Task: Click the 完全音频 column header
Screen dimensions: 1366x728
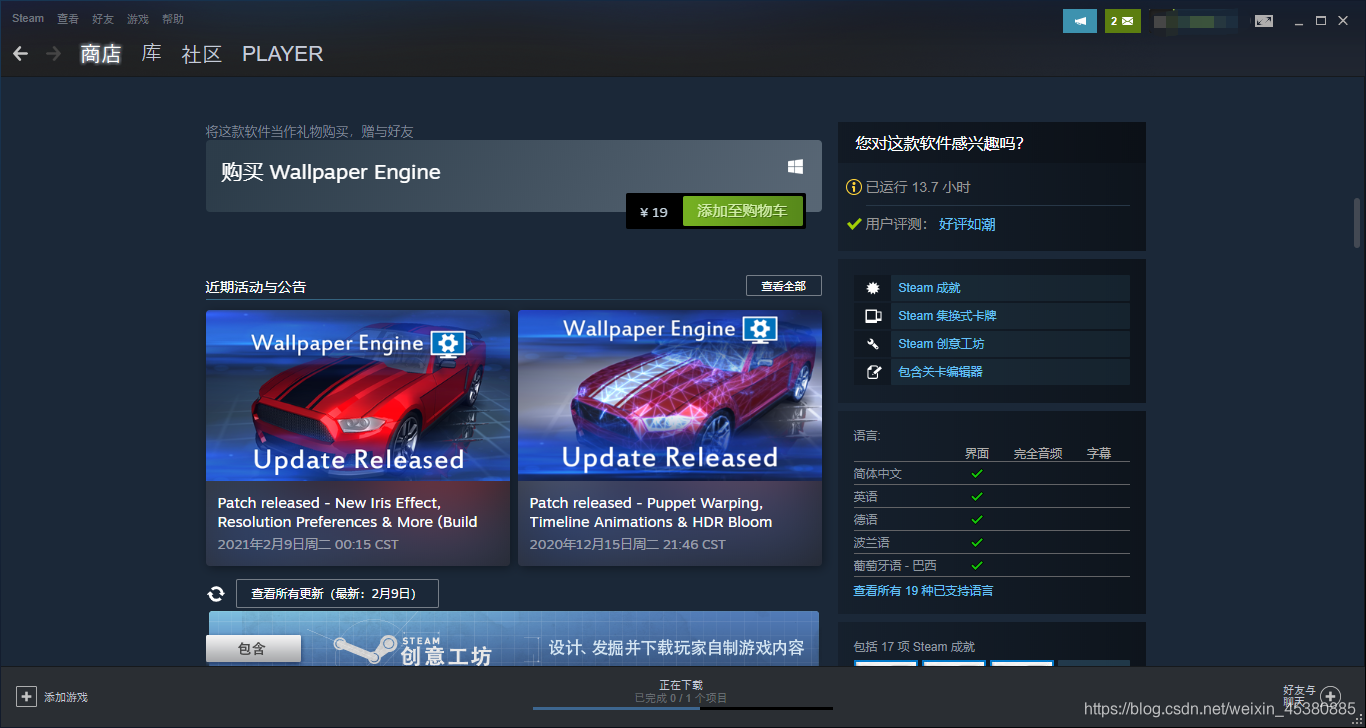Action: (1038, 454)
